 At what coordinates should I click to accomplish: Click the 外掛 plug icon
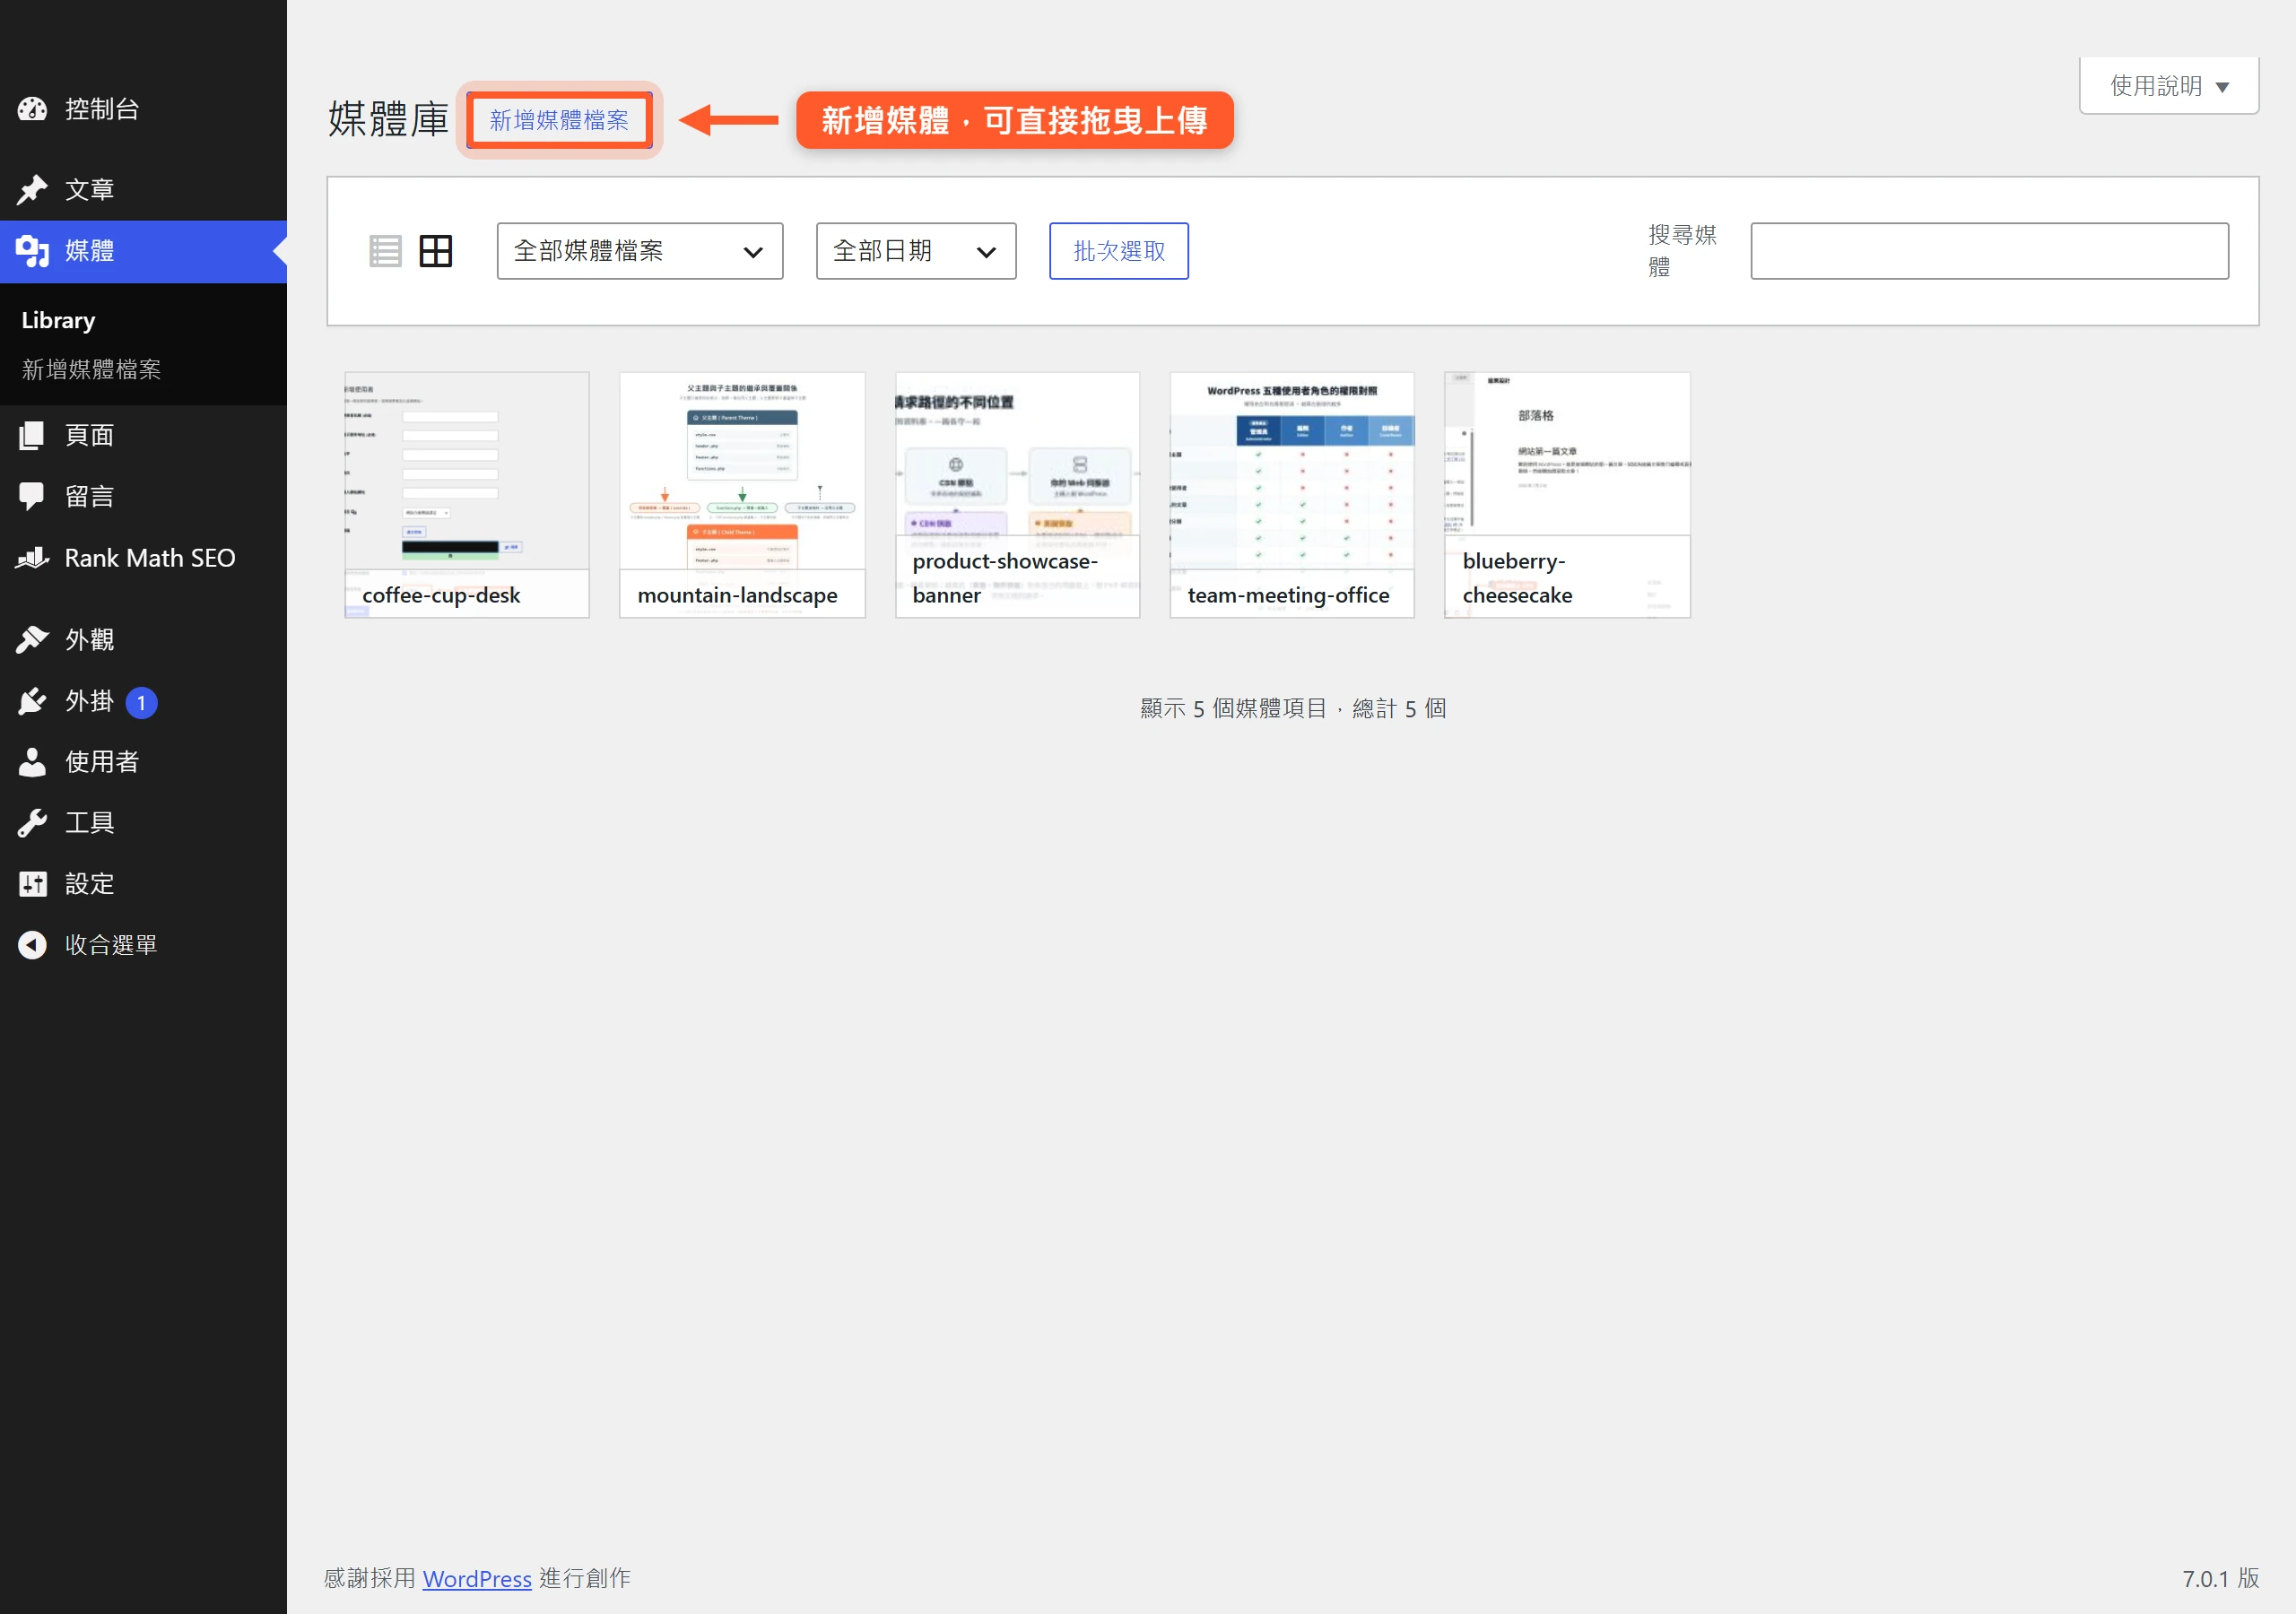[x=32, y=701]
